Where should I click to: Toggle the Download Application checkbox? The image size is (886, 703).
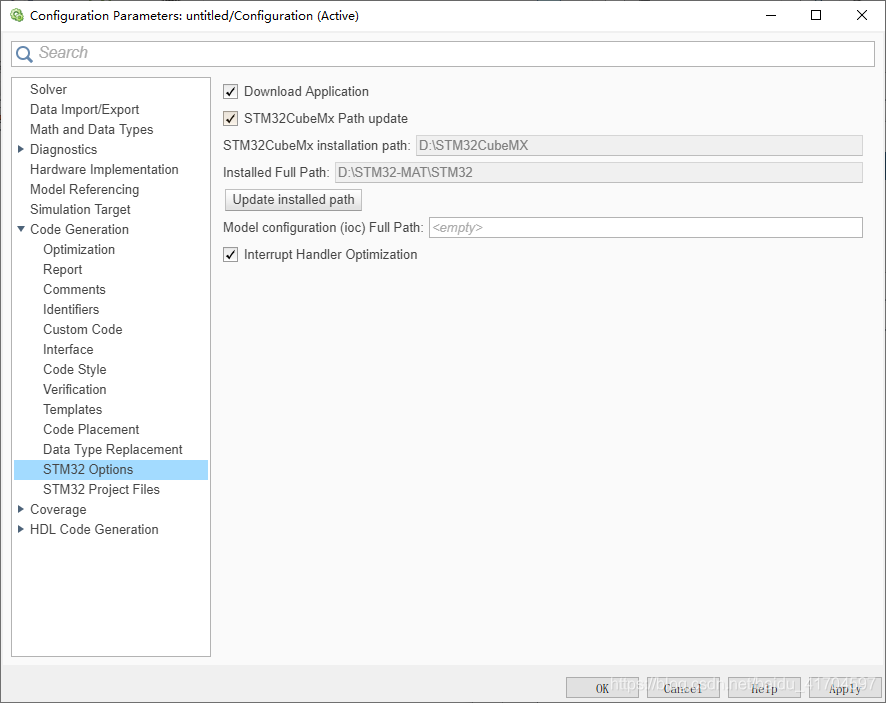(x=231, y=92)
